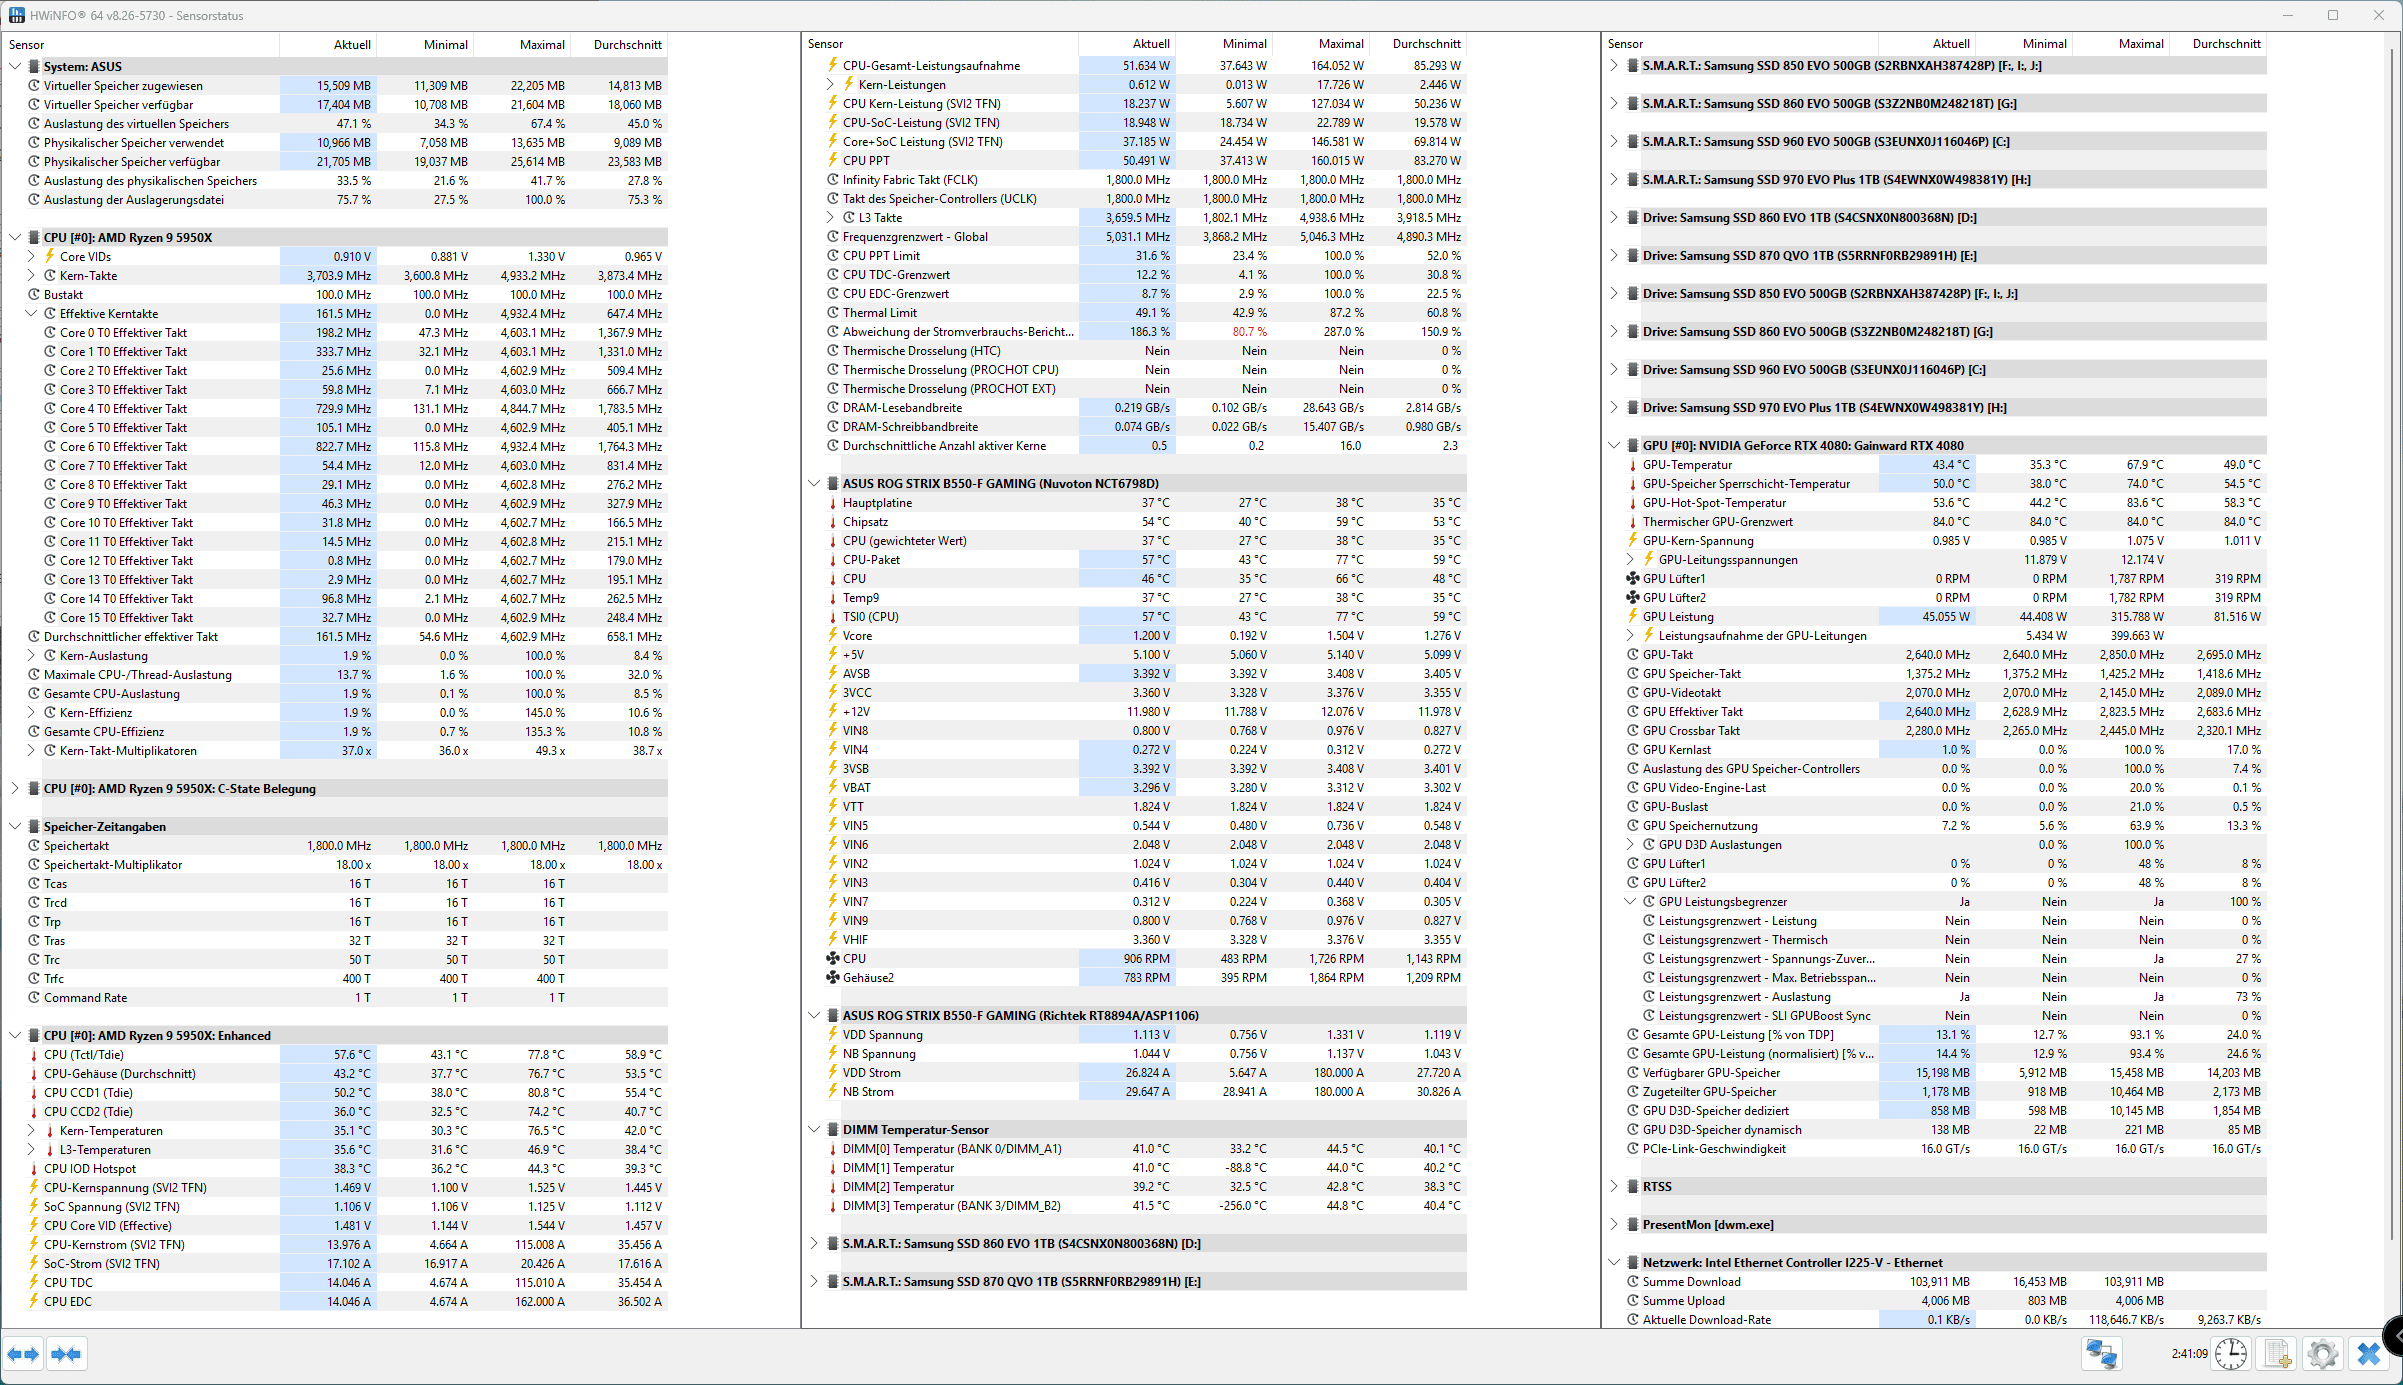2403x1385 pixels.
Task: Click the HWiNFO app icon in title bar
Action: click(16, 15)
